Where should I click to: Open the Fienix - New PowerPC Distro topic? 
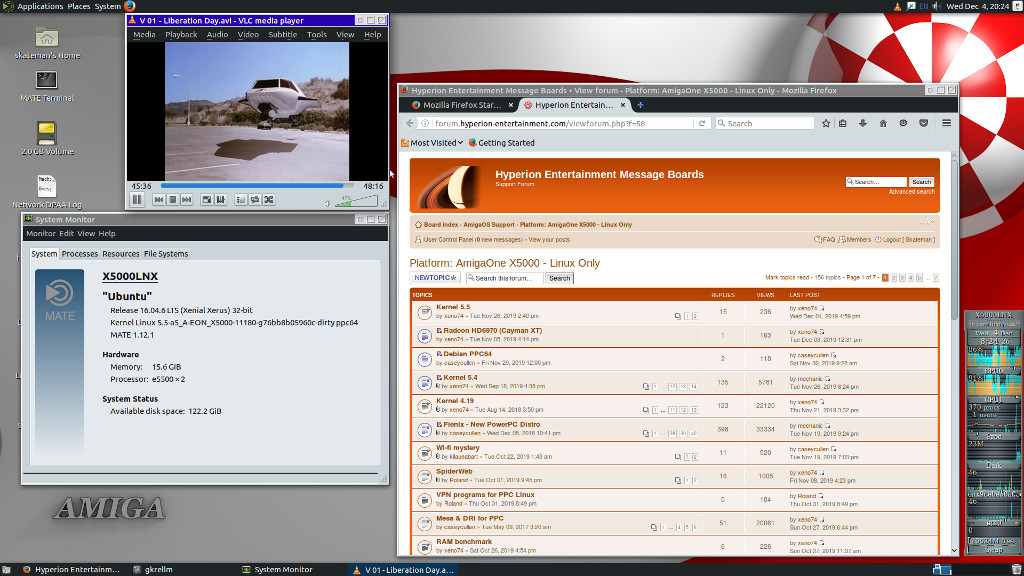click(492, 424)
